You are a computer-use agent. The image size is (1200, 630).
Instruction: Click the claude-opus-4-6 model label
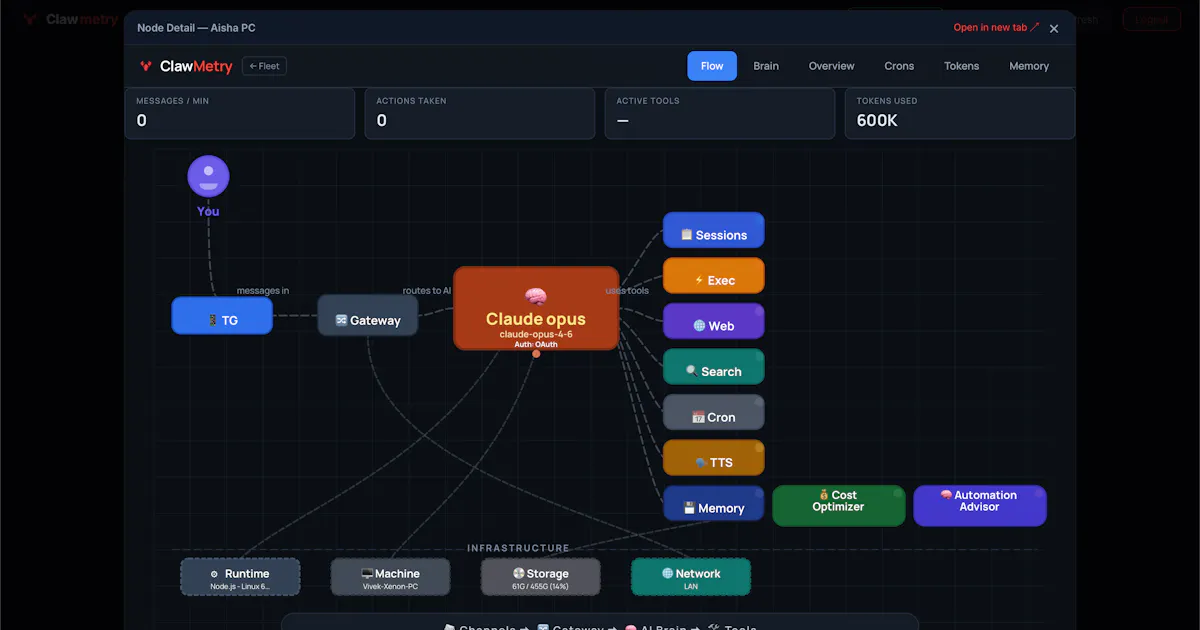(536, 334)
